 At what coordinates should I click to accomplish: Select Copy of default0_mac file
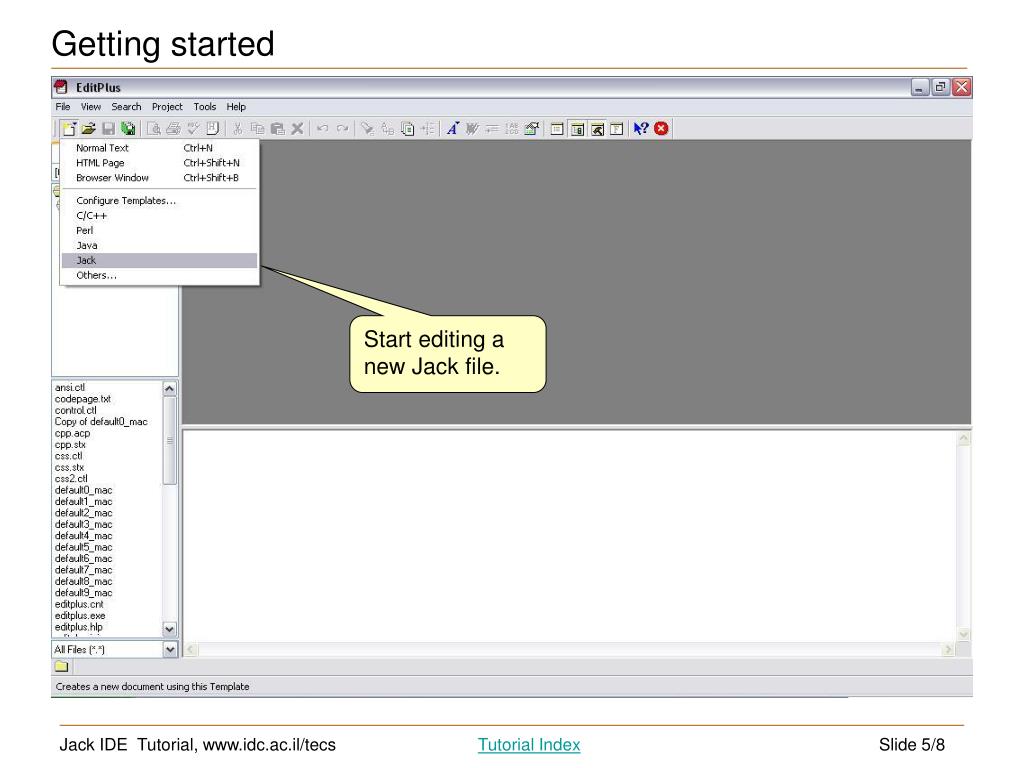101,421
